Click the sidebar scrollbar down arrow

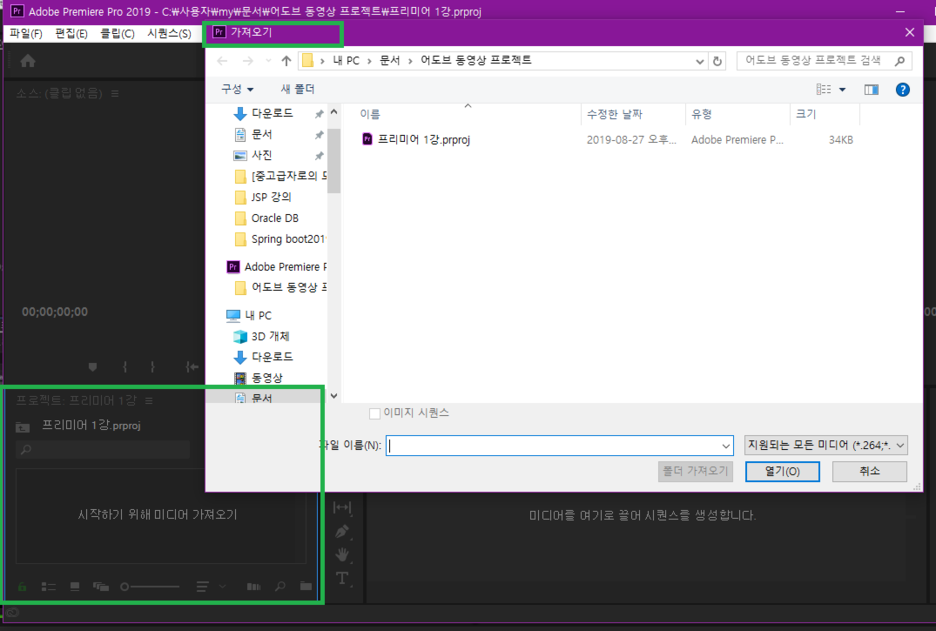[x=334, y=396]
